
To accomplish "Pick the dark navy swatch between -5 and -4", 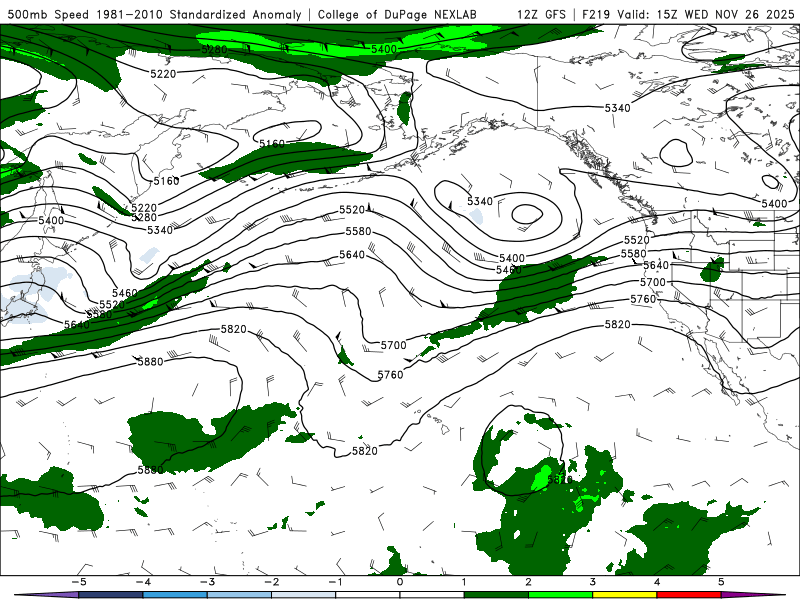I will [111, 595].
